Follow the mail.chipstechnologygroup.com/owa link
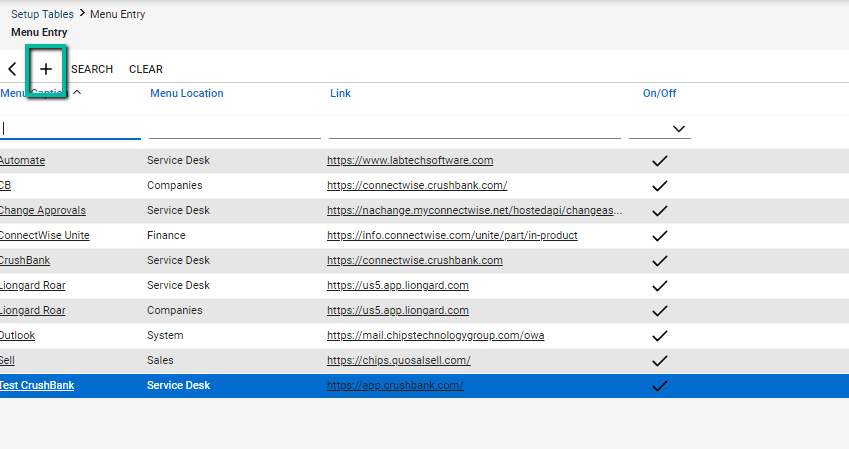The height and width of the screenshot is (449, 849). tap(436, 335)
